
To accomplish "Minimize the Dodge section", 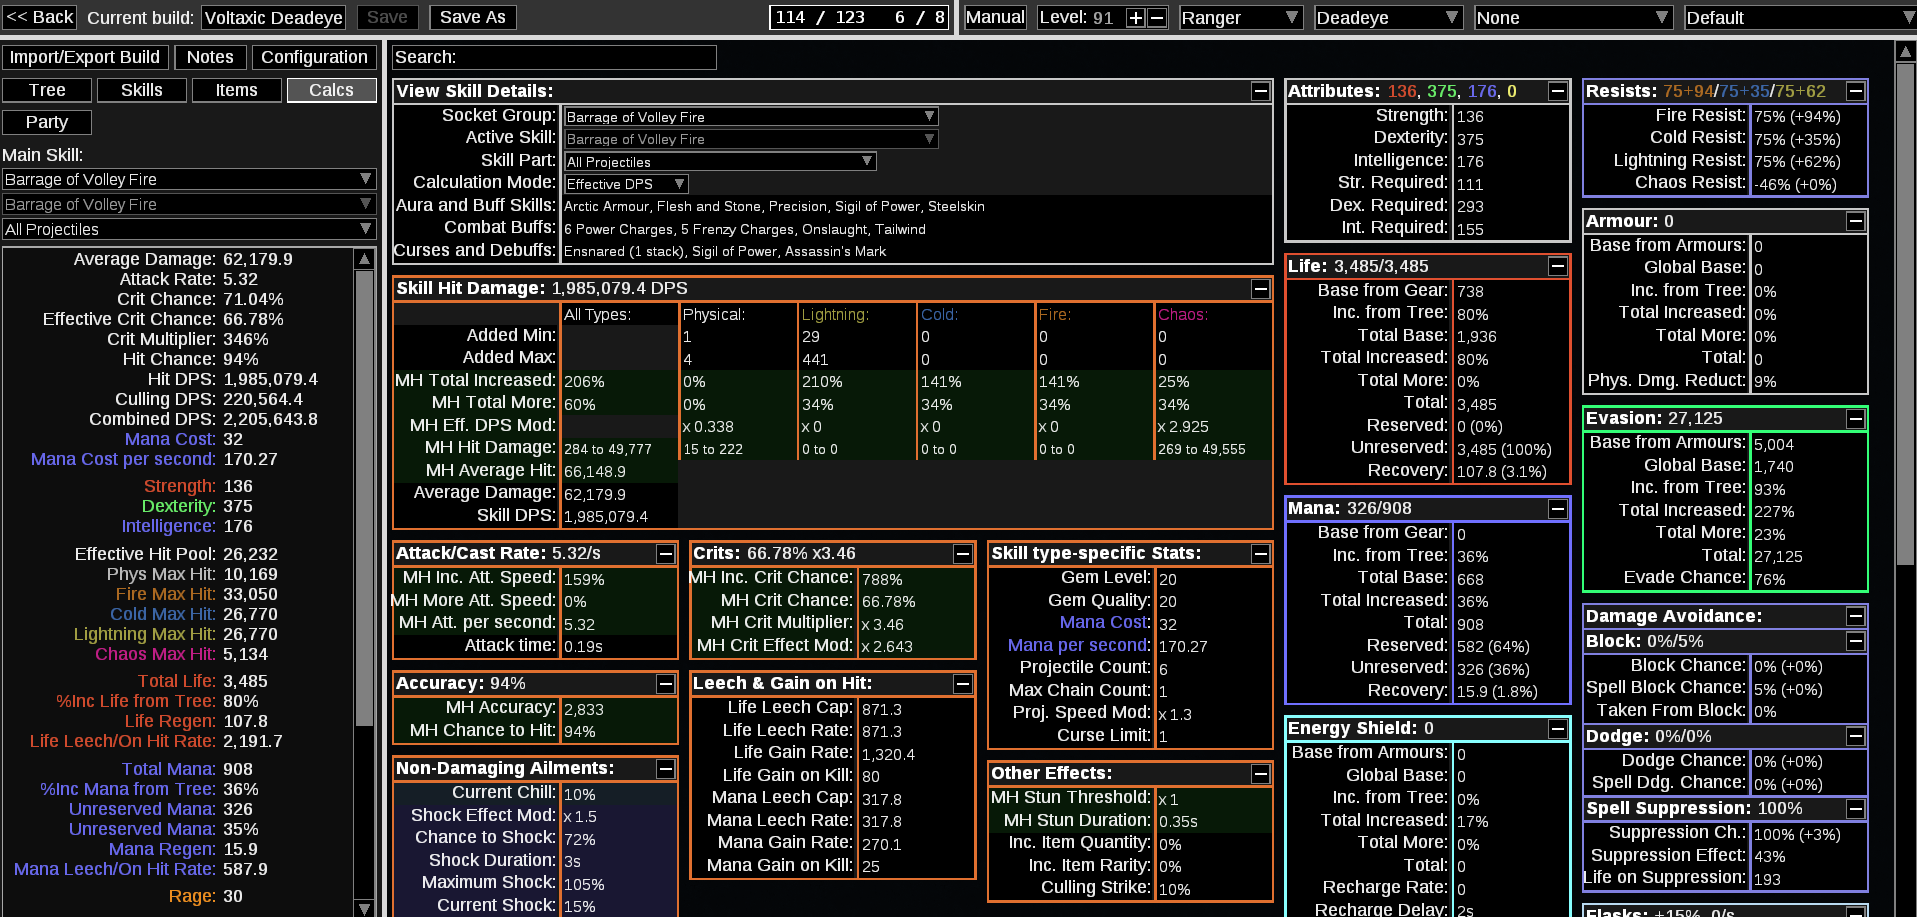I will [1856, 737].
